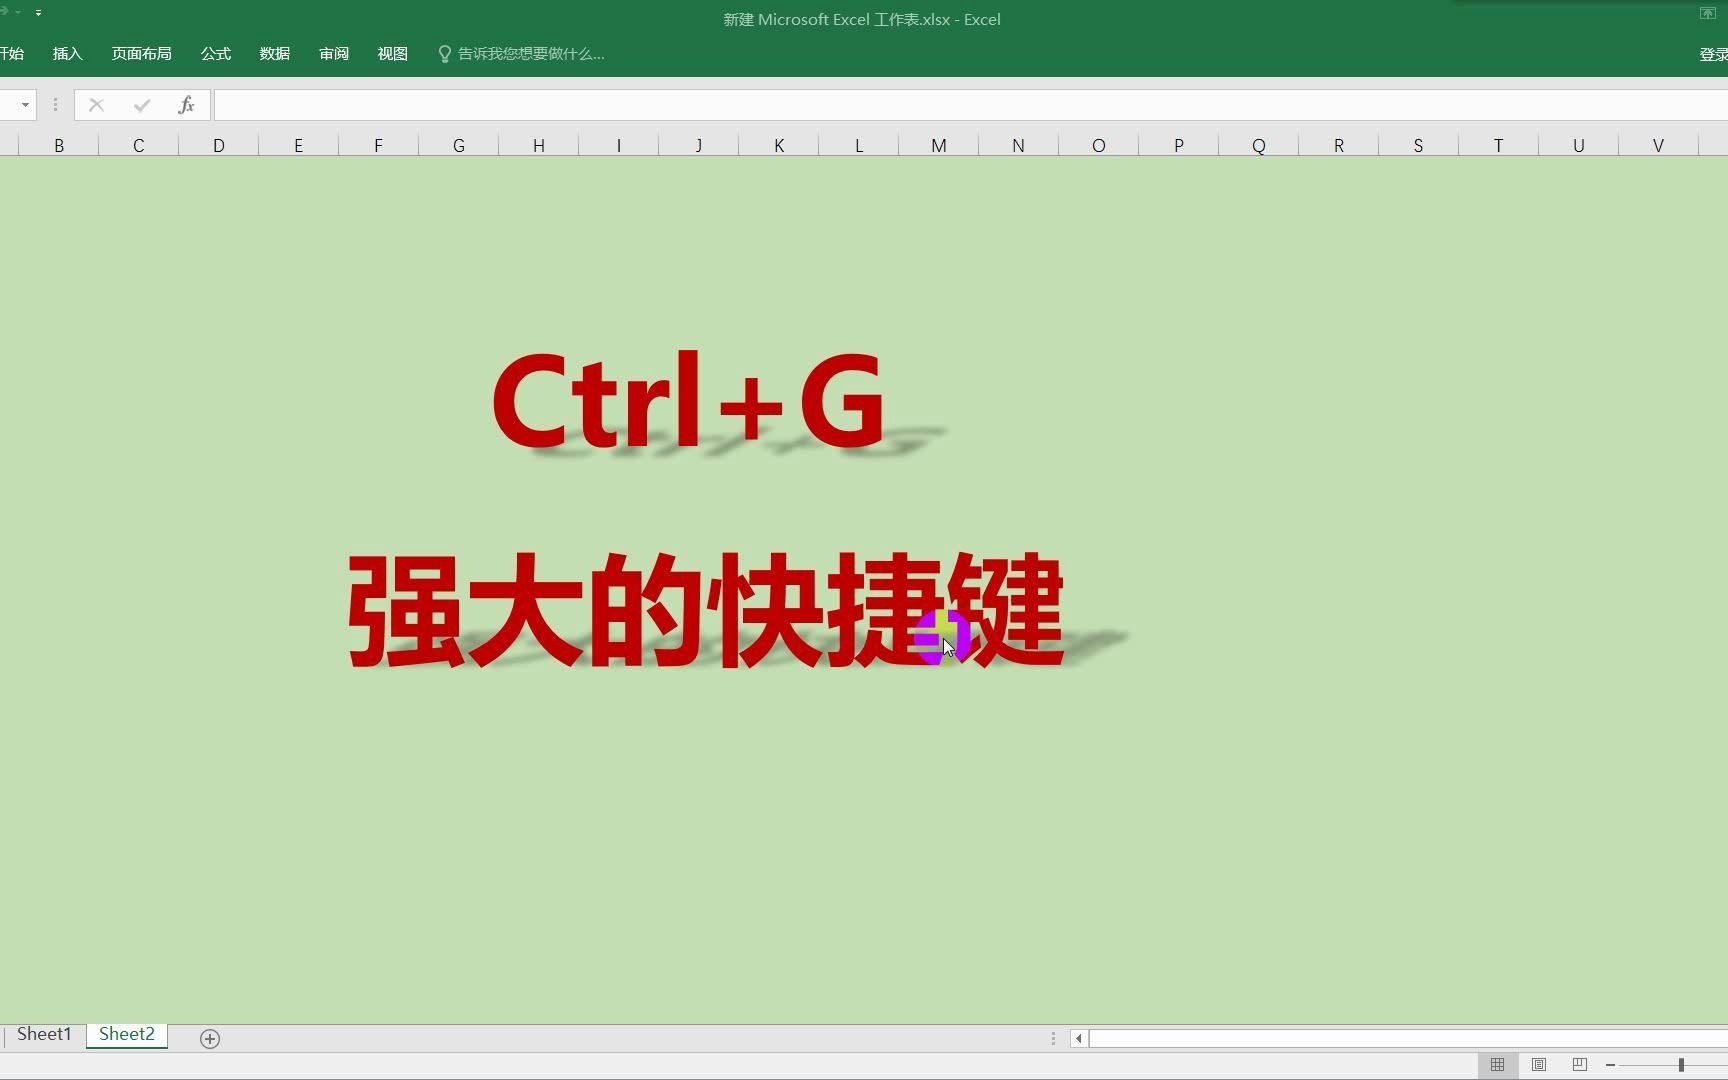The width and height of the screenshot is (1728, 1080).
Task: Click the New Sheet plus button
Action: 209,1038
